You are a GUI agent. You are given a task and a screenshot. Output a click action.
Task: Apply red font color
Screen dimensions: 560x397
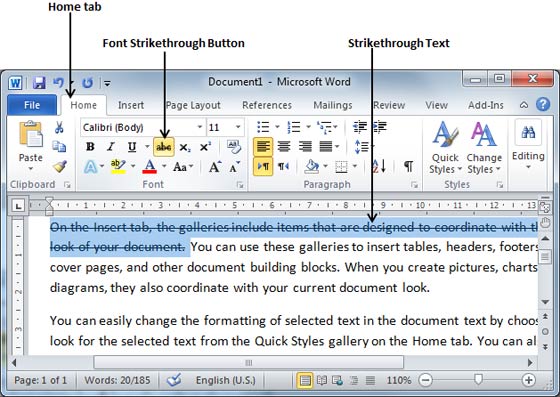click(x=150, y=166)
